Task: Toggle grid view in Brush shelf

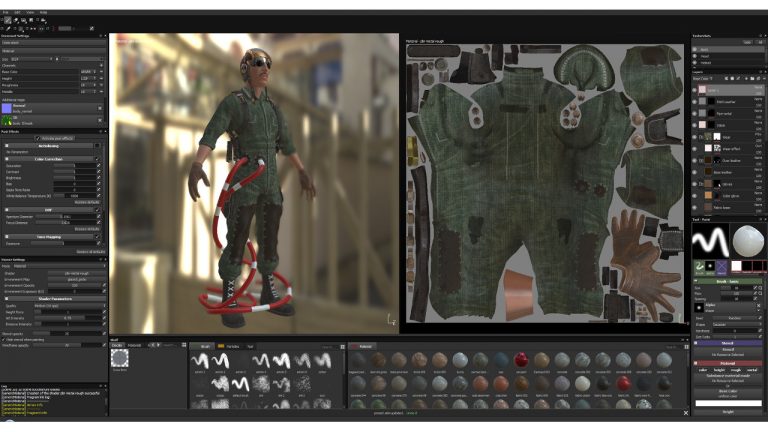Action: (342, 347)
